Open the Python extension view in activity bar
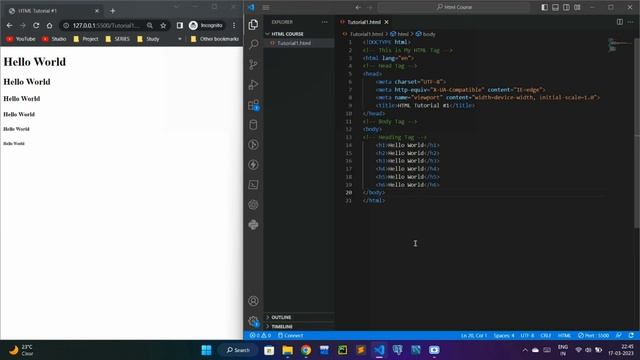 (x=253, y=224)
